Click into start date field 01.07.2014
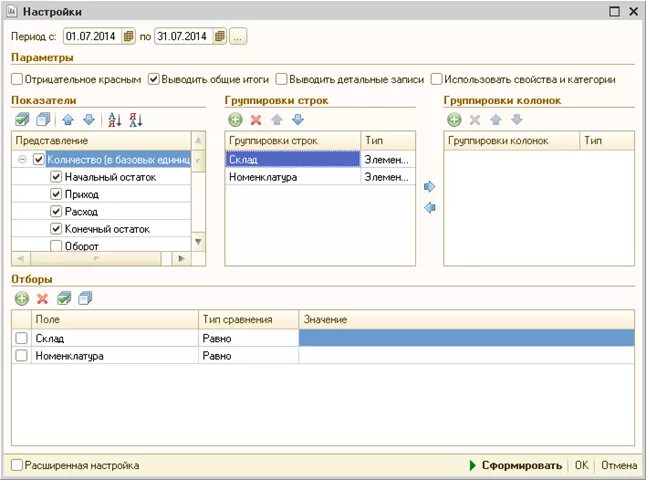The height and width of the screenshot is (480, 646). click(93, 36)
